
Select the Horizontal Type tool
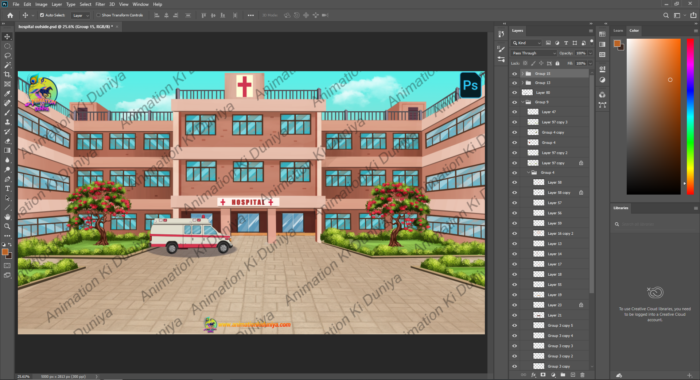[7, 188]
